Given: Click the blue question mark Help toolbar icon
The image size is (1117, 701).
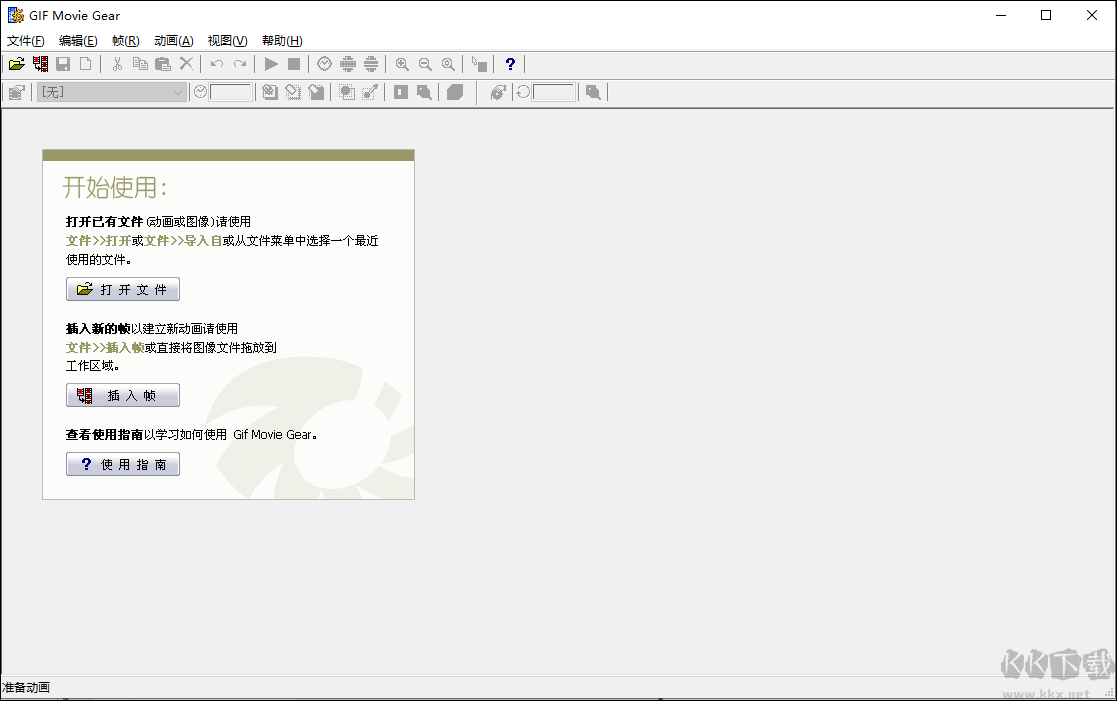Looking at the screenshot, I should [510, 64].
